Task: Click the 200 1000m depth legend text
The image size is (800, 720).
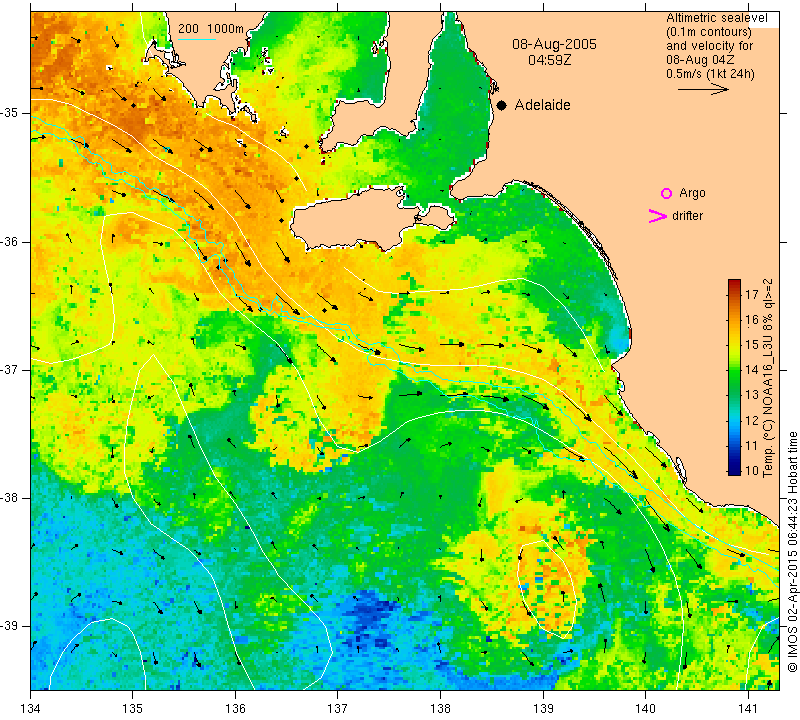Action: pyautogui.click(x=211, y=29)
